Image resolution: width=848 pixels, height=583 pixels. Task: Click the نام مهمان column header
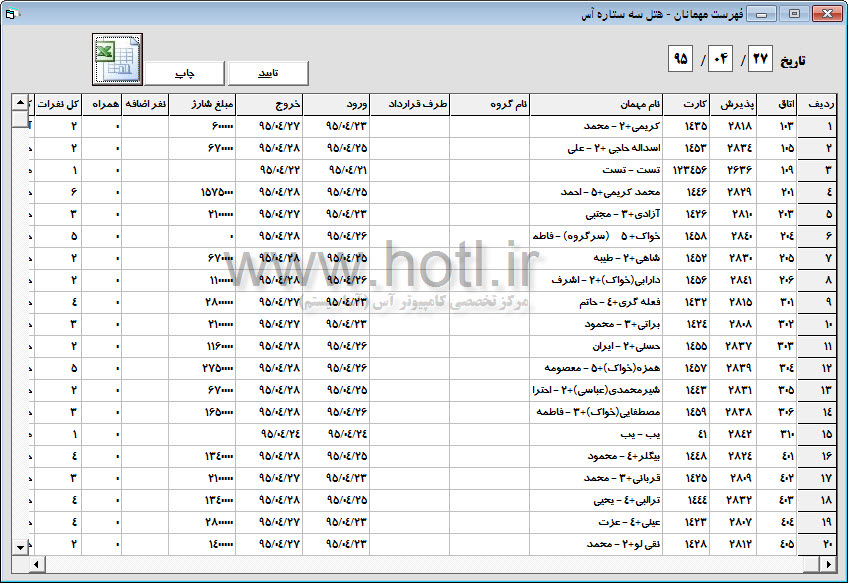point(597,104)
